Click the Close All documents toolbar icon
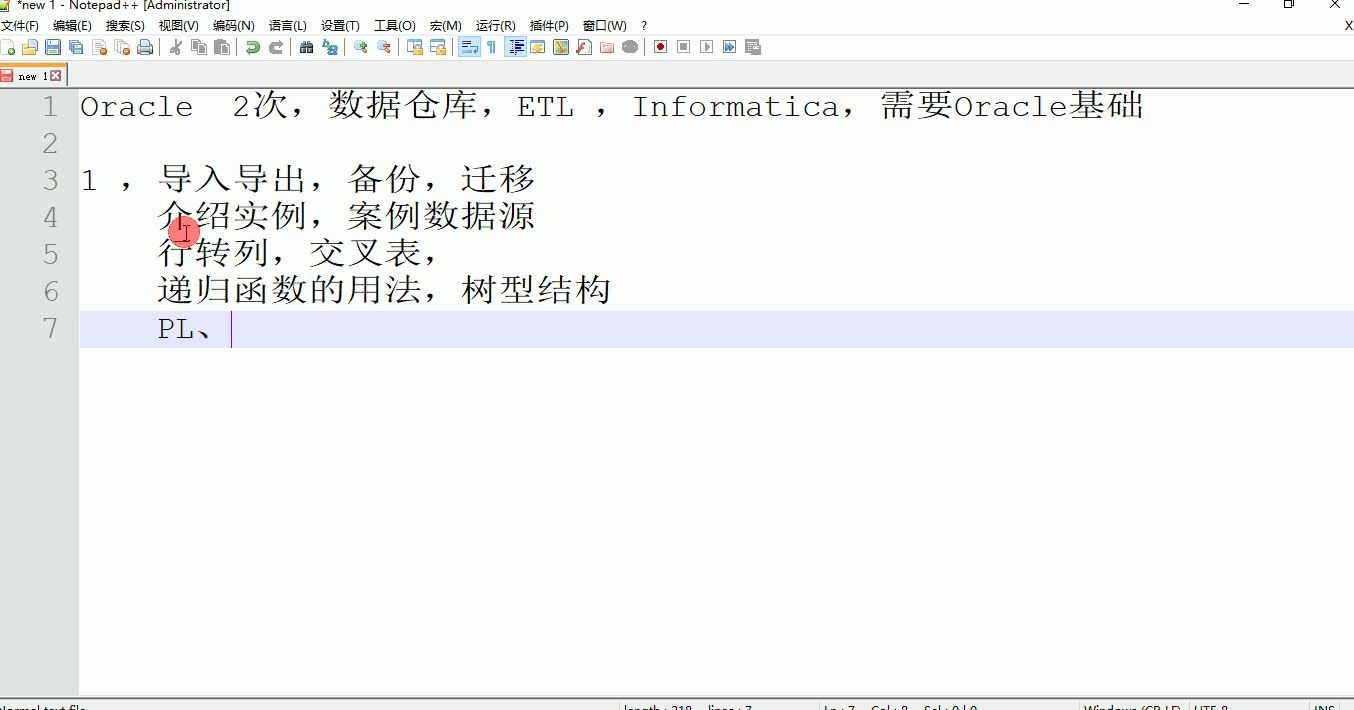The image size is (1354, 710). 122,47
